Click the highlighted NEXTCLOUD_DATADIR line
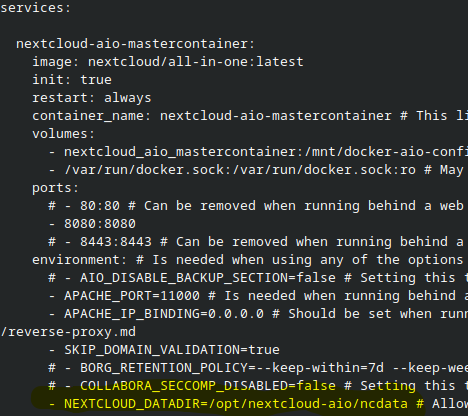Image resolution: width=468 pixels, height=416 pixels. [258, 404]
